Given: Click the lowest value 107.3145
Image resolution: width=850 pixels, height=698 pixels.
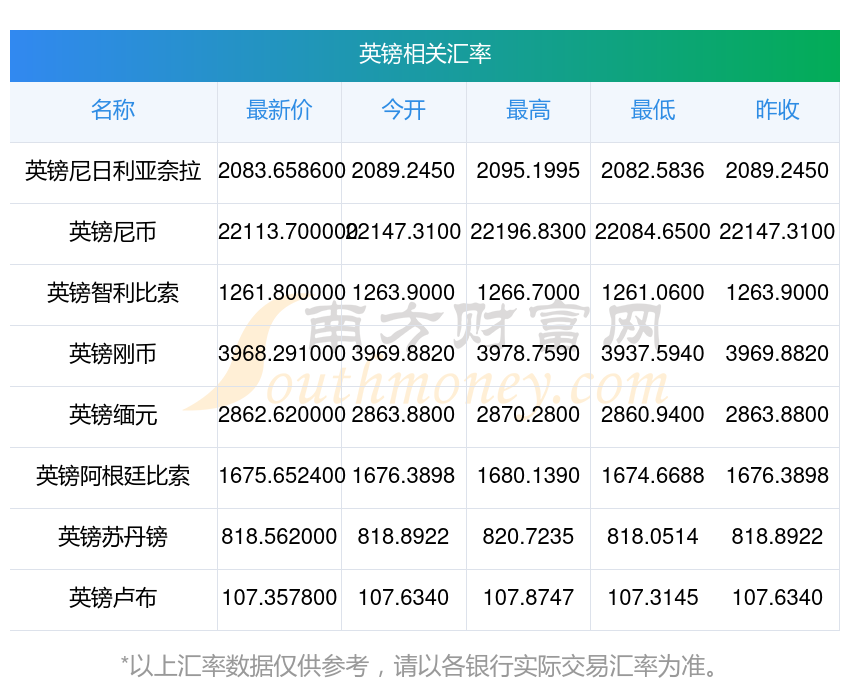Looking at the screenshot, I should click(x=653, y=598).
